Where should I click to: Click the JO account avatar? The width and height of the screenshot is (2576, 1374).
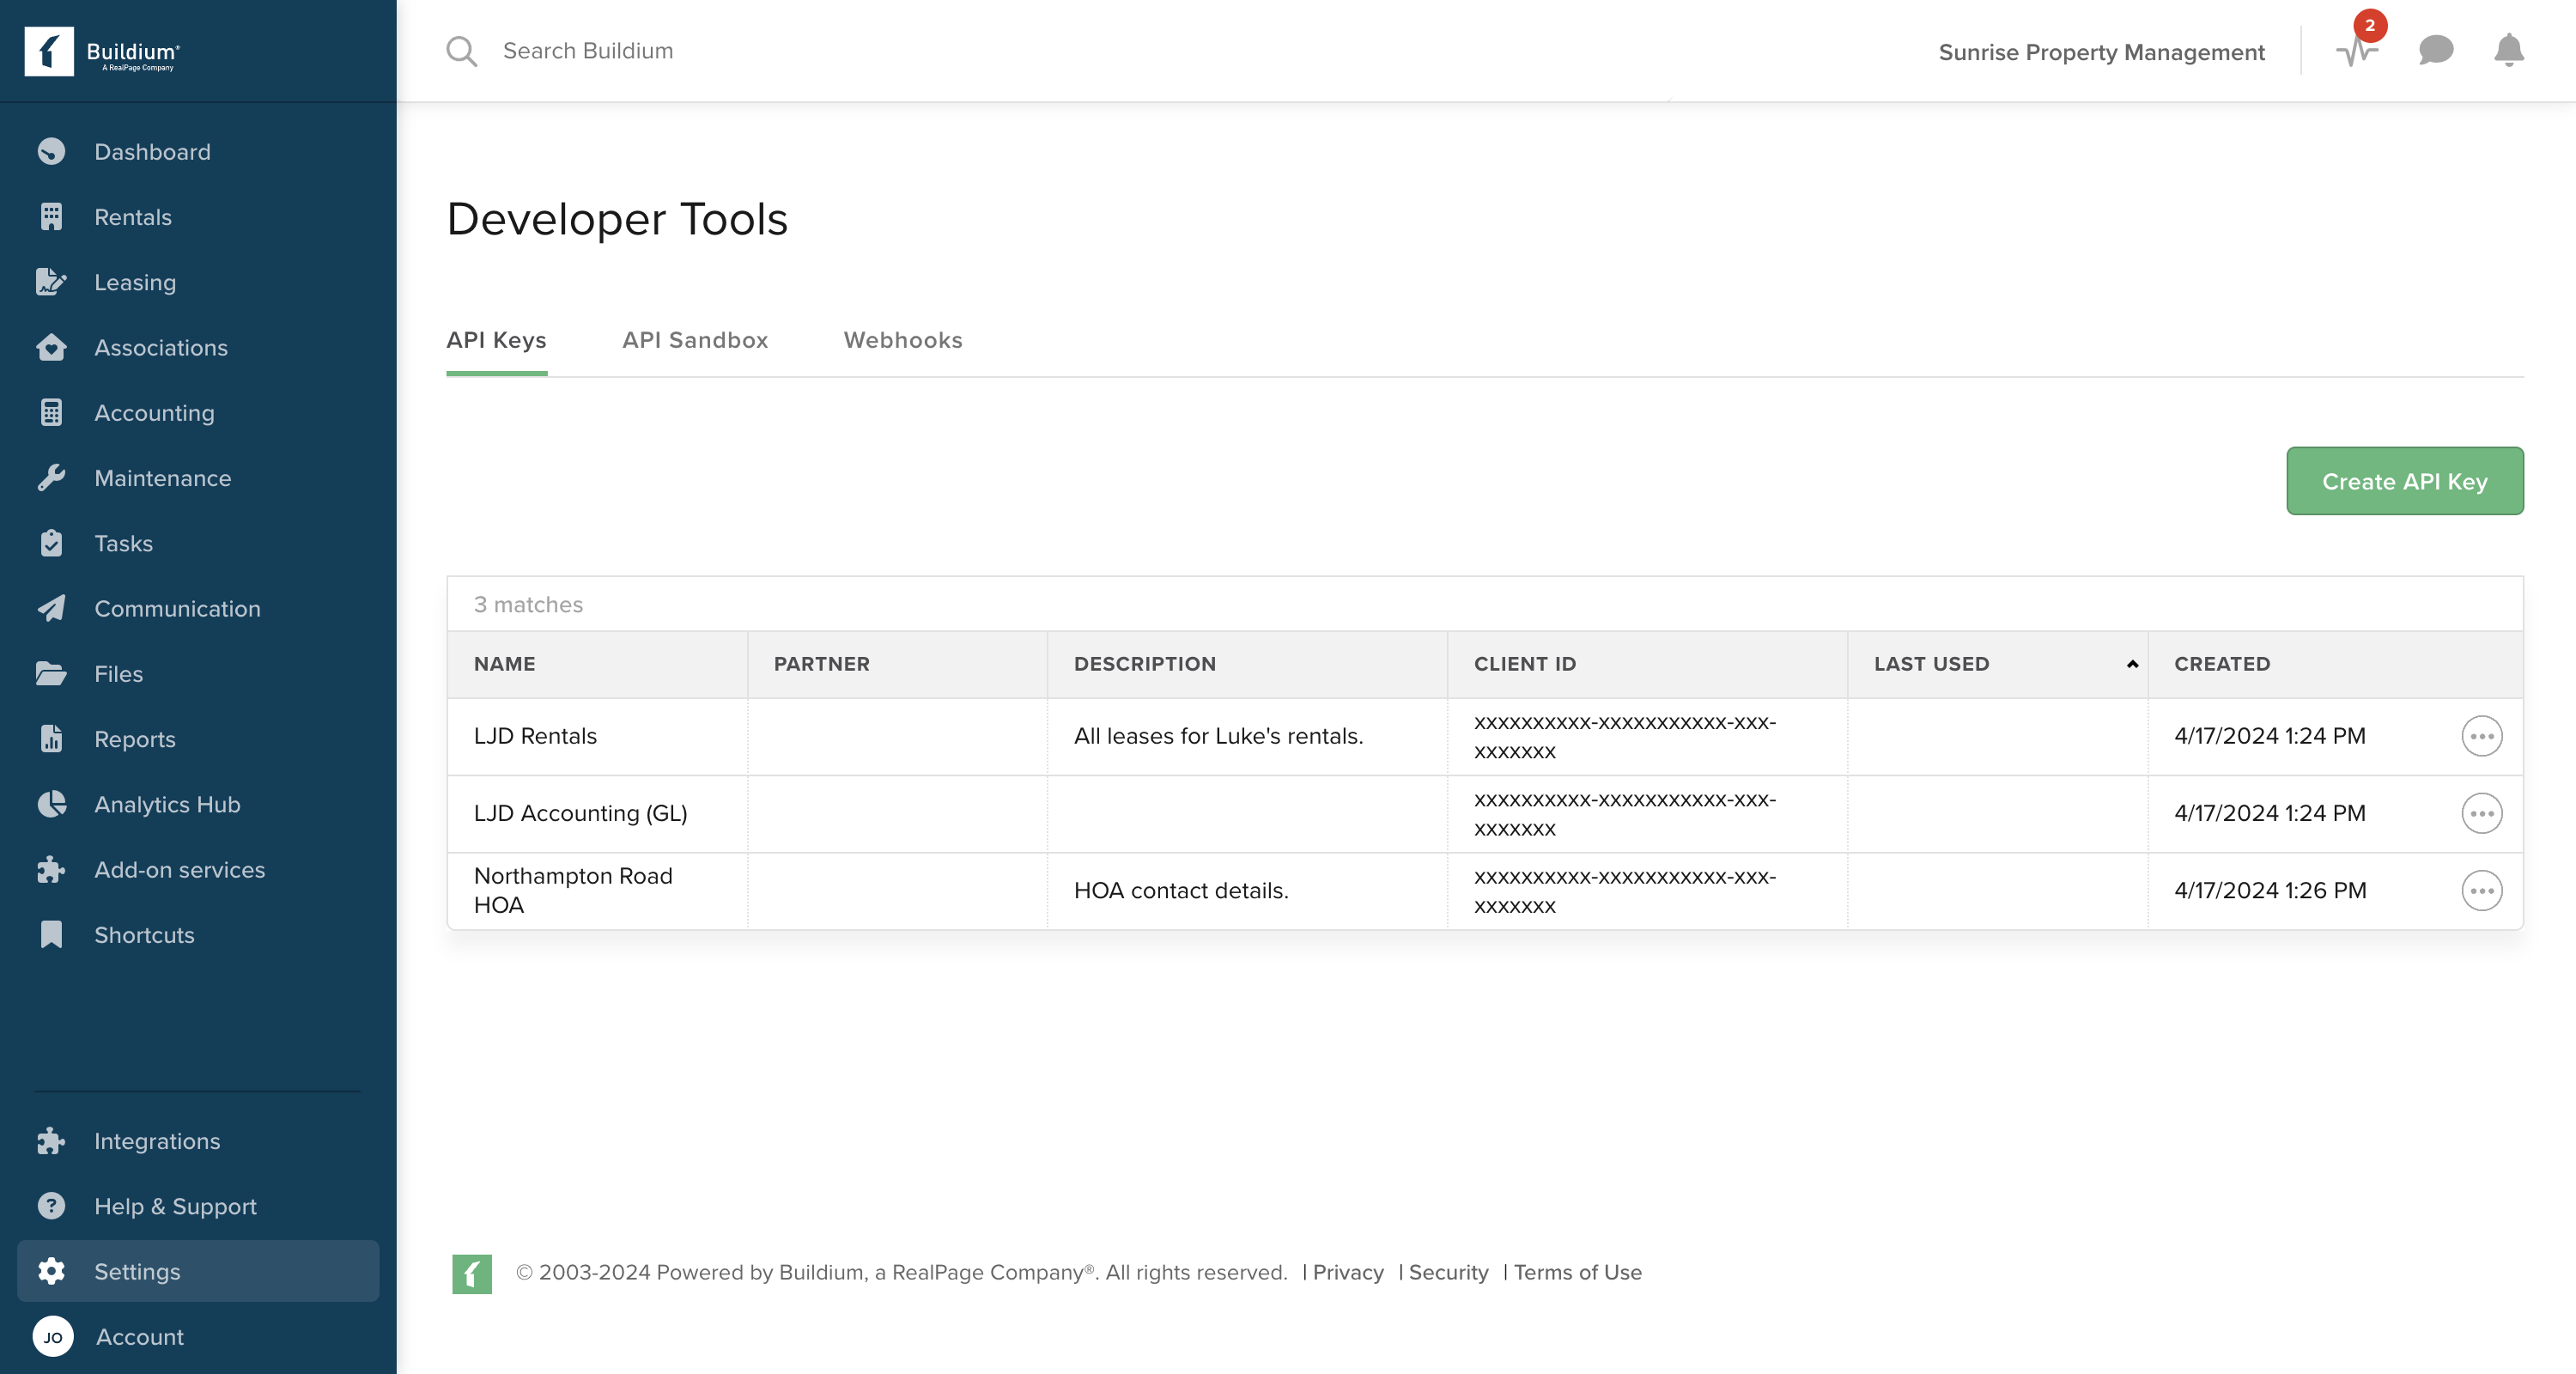pyautogui.click(x=53, y=1336)
